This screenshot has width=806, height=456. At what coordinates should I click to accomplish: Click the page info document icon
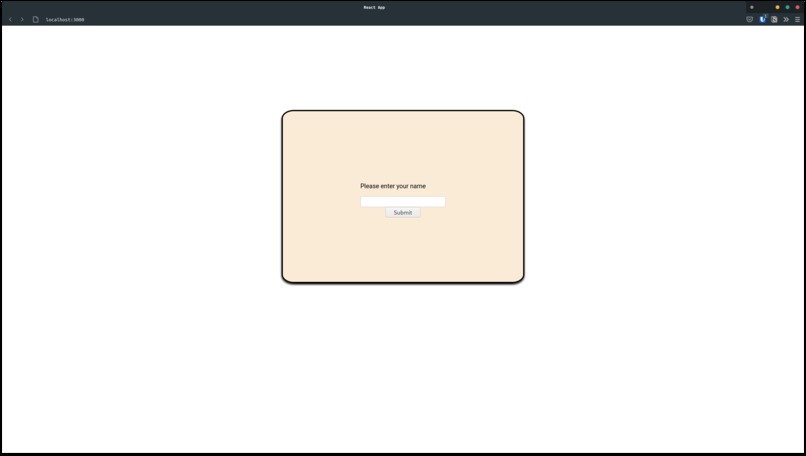click(x=35, y=20)
